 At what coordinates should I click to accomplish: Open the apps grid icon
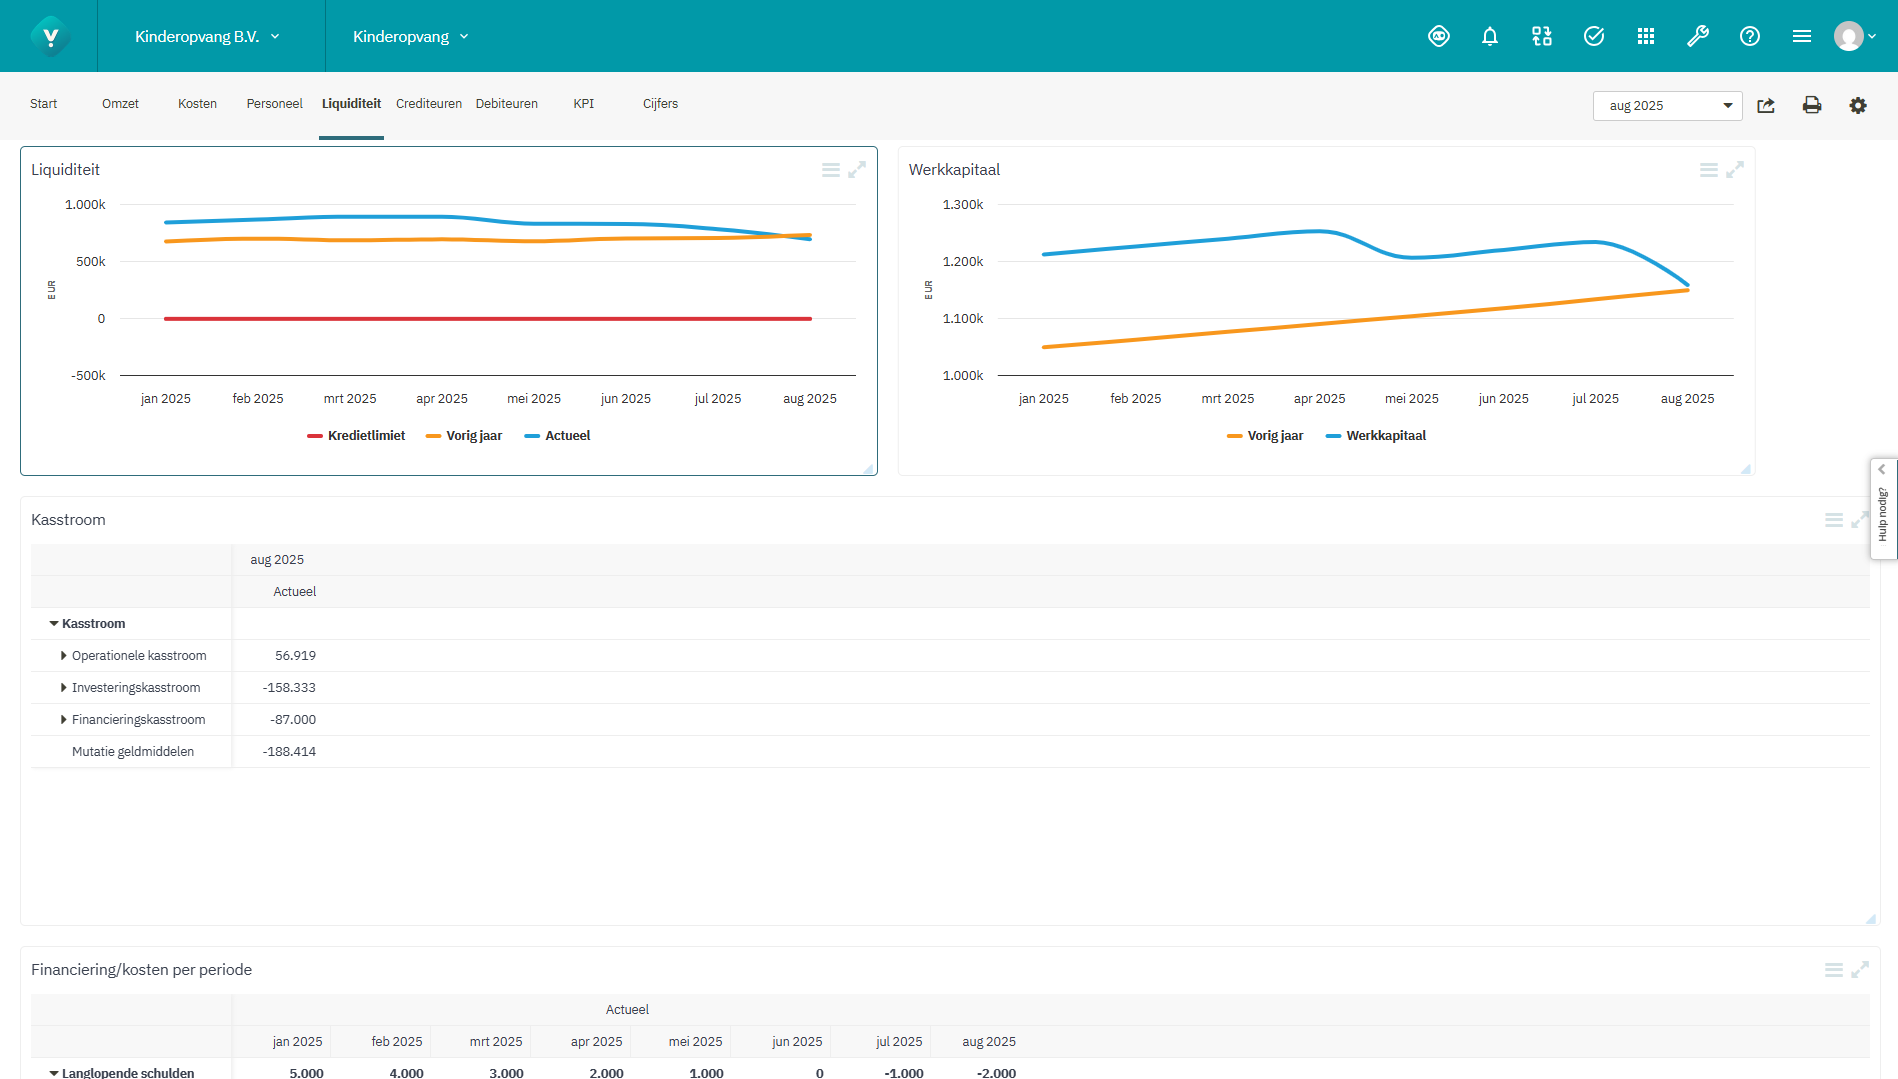pos(1645,37)
